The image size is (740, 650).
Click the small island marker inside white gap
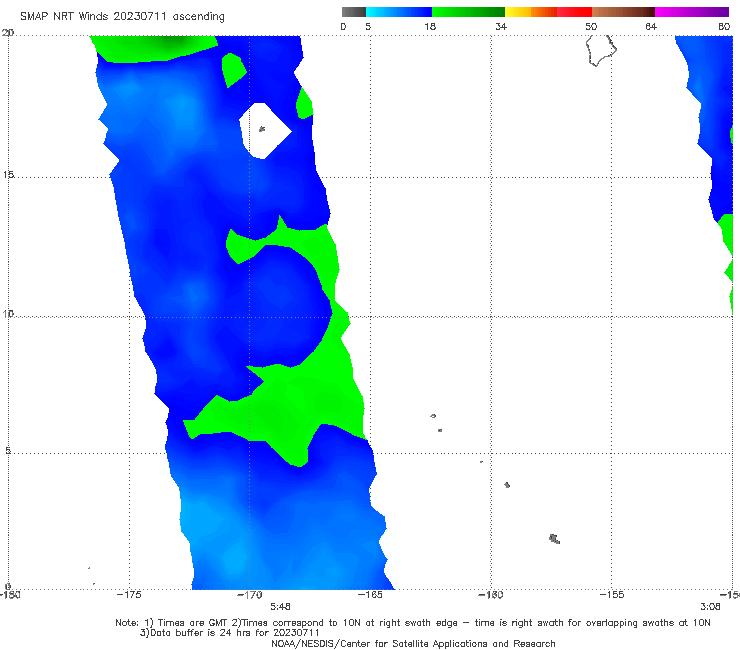[262, 128]
